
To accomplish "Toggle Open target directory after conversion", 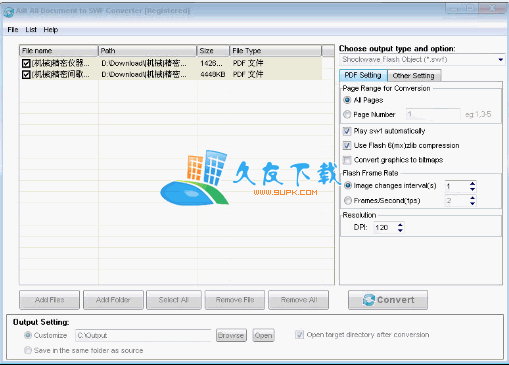I will pyautogui.click(x=299, y=335).
